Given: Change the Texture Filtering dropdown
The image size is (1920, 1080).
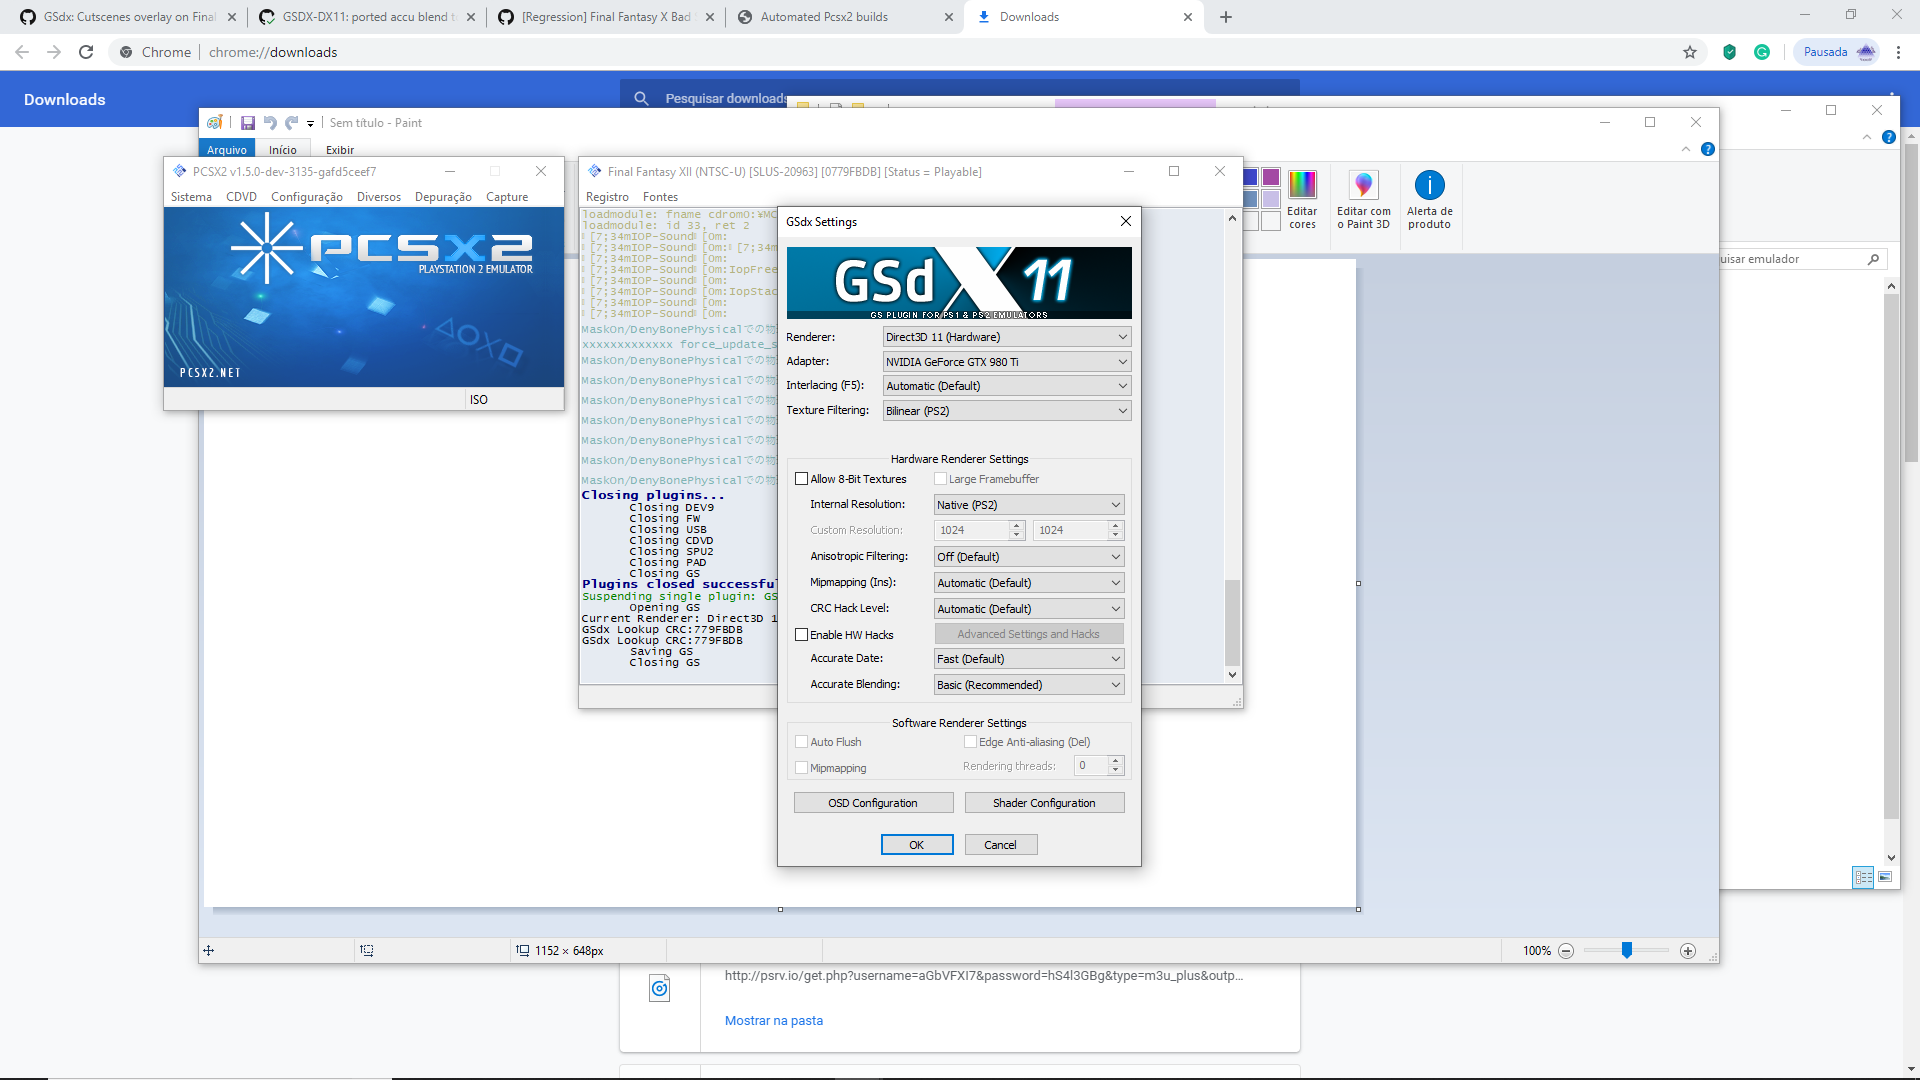Looking at the screenshot, I should 1005,410.
